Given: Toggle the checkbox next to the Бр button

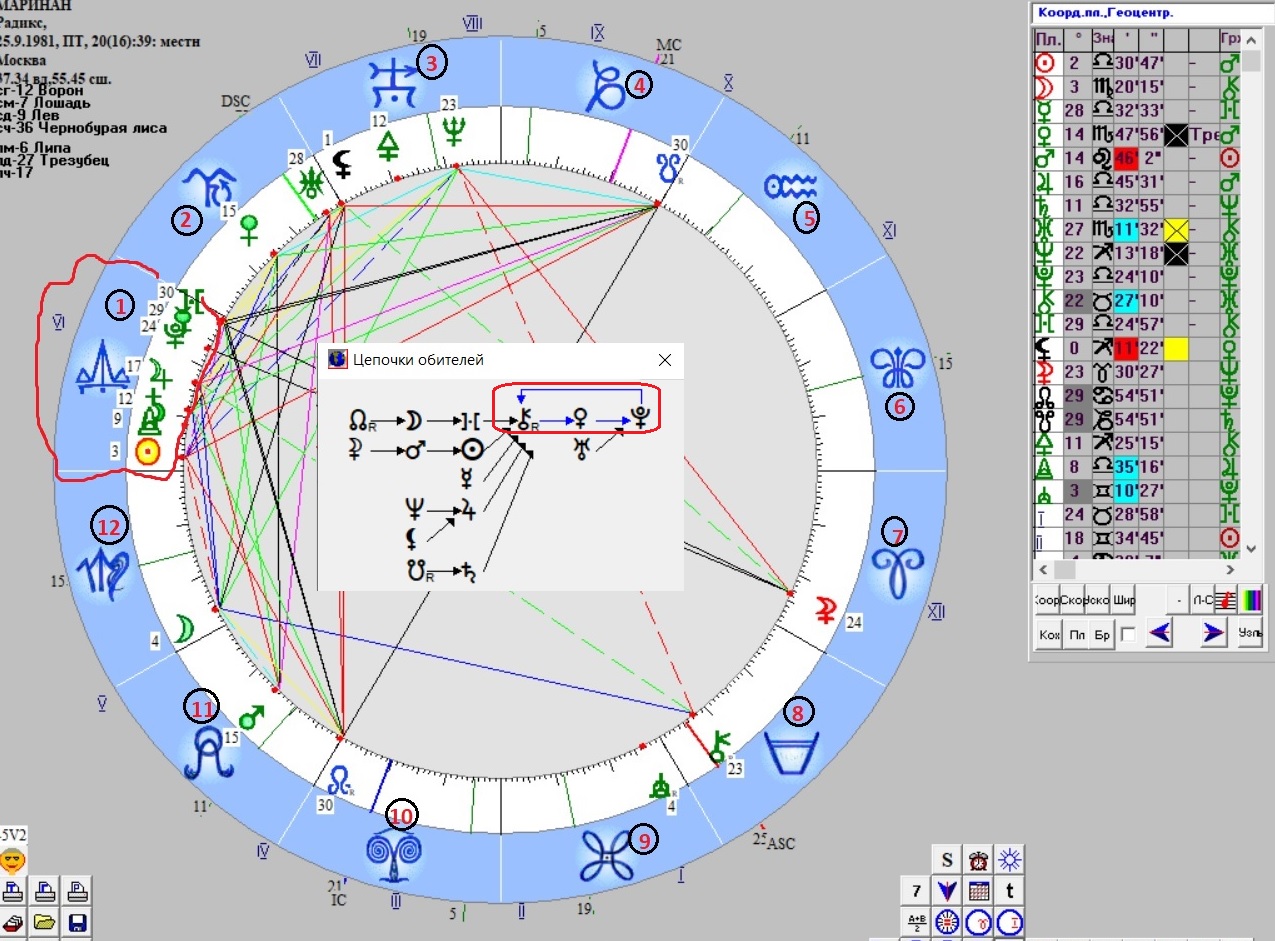Looking at the screenshot, I should coord(1128,634).
